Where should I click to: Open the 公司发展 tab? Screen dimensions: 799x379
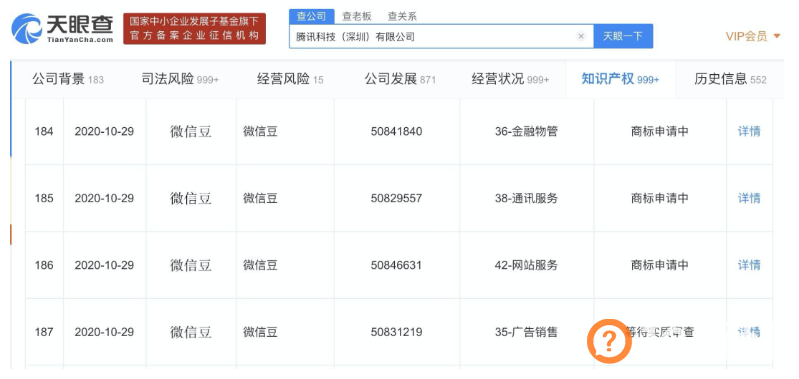[x=400, y=79]
